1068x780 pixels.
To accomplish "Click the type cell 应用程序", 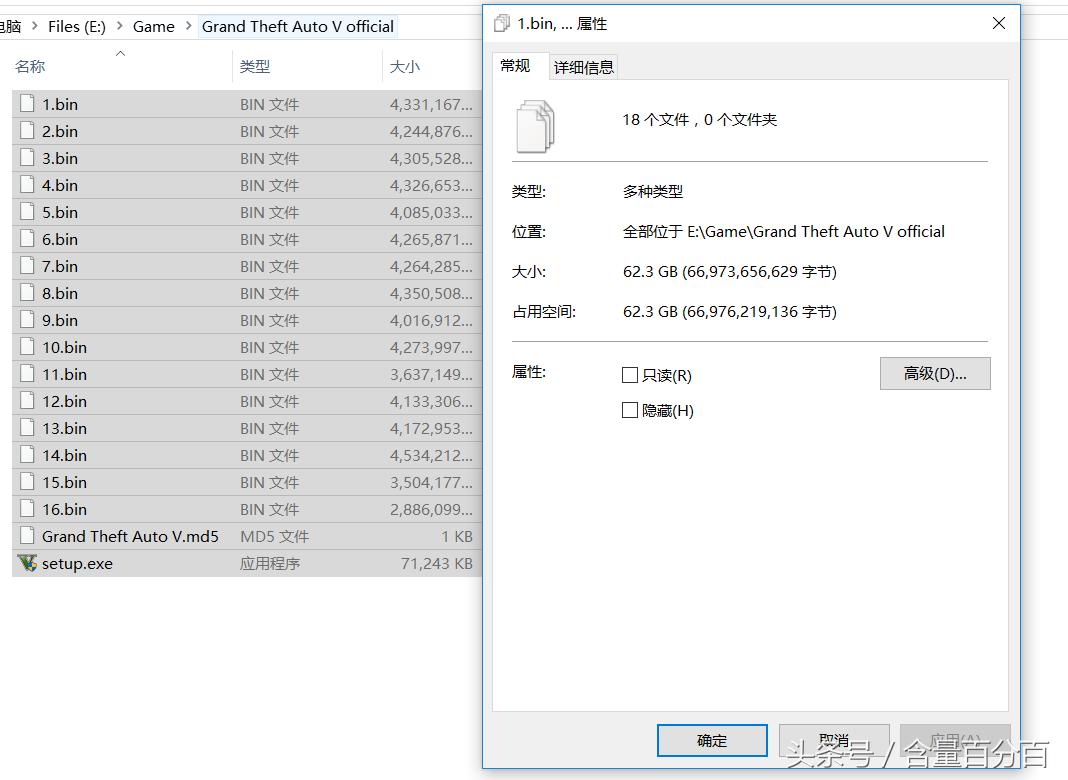I will coord(270,564).
